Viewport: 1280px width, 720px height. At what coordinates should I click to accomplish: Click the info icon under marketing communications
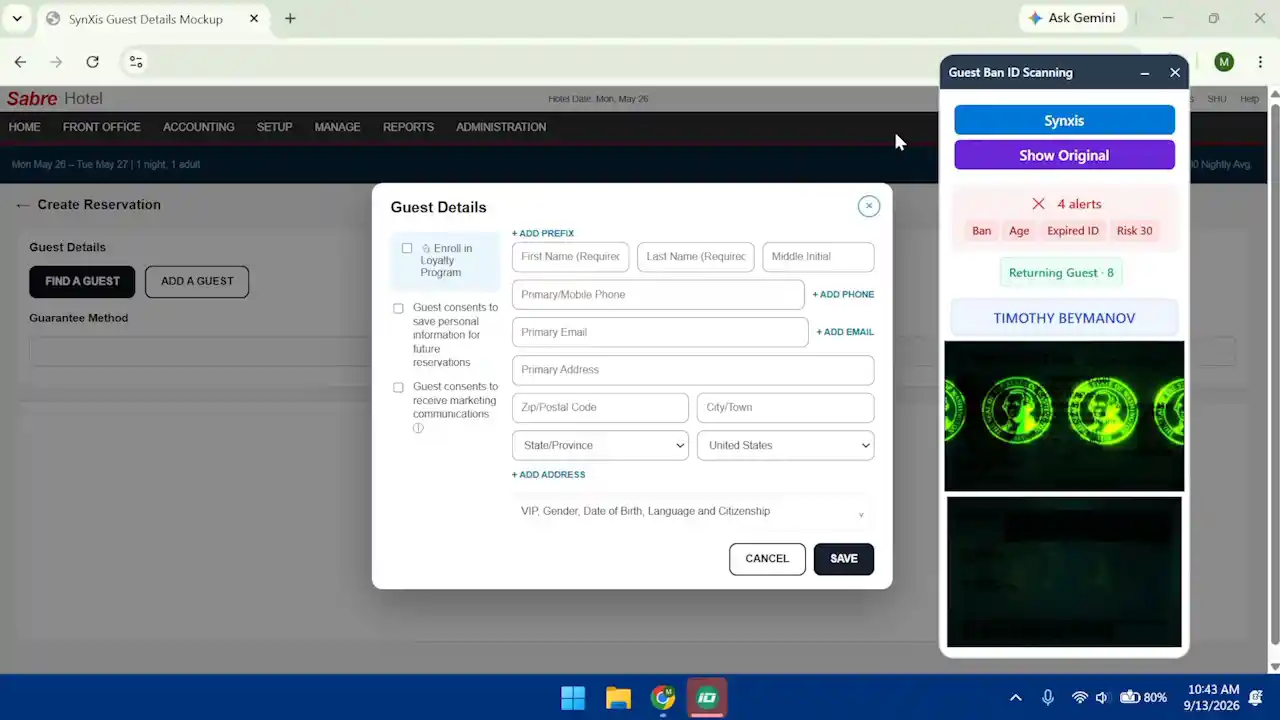click(x=418, y=428)
